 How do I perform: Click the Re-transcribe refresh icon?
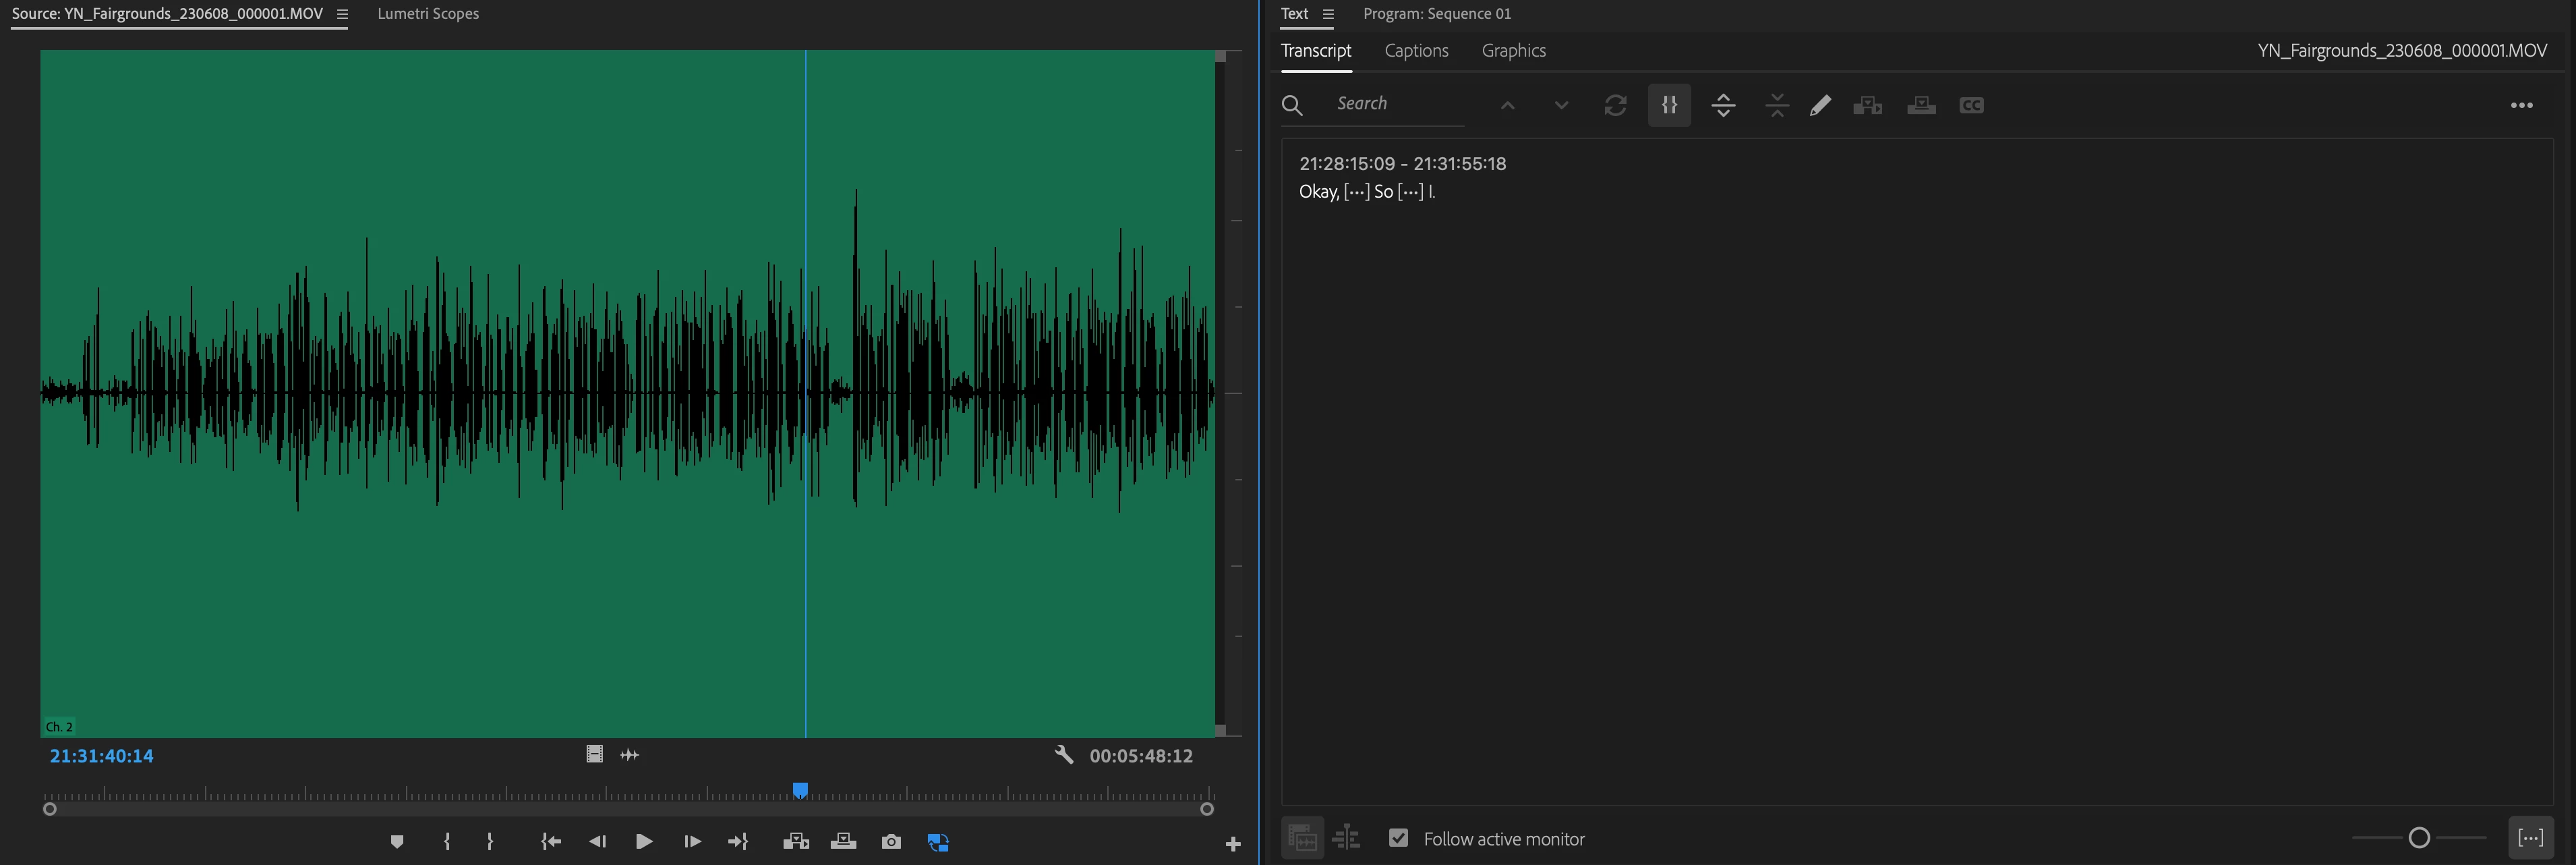click(1615, 105)
